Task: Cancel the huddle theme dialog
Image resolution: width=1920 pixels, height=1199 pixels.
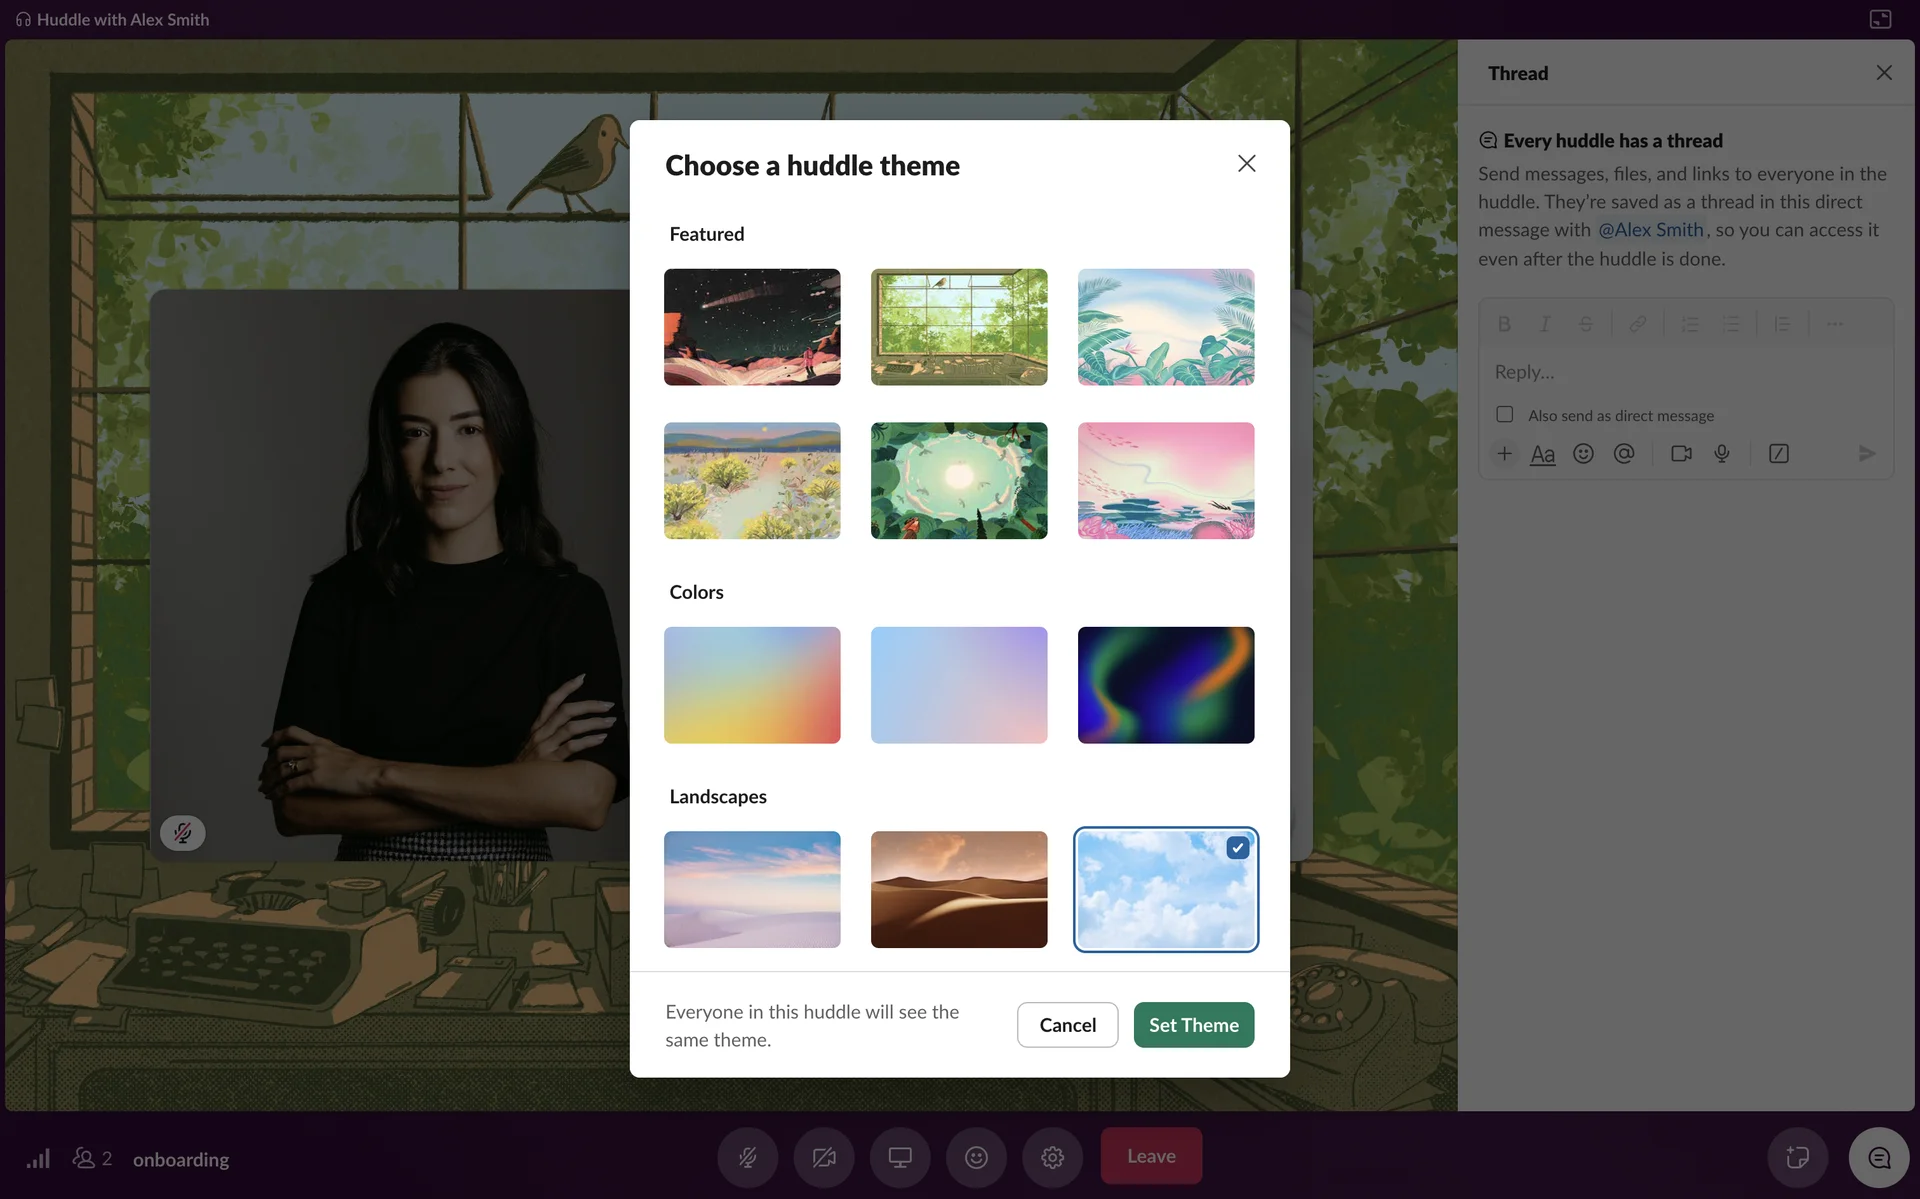Action: pos(1067,1025)
